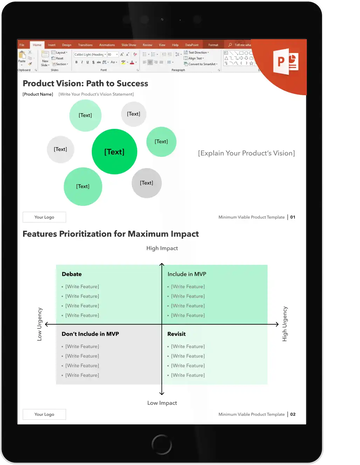The width and height of the screenshot is (360, 465).
Task: Click the High Impact axis label
Action: pos(162,248)
